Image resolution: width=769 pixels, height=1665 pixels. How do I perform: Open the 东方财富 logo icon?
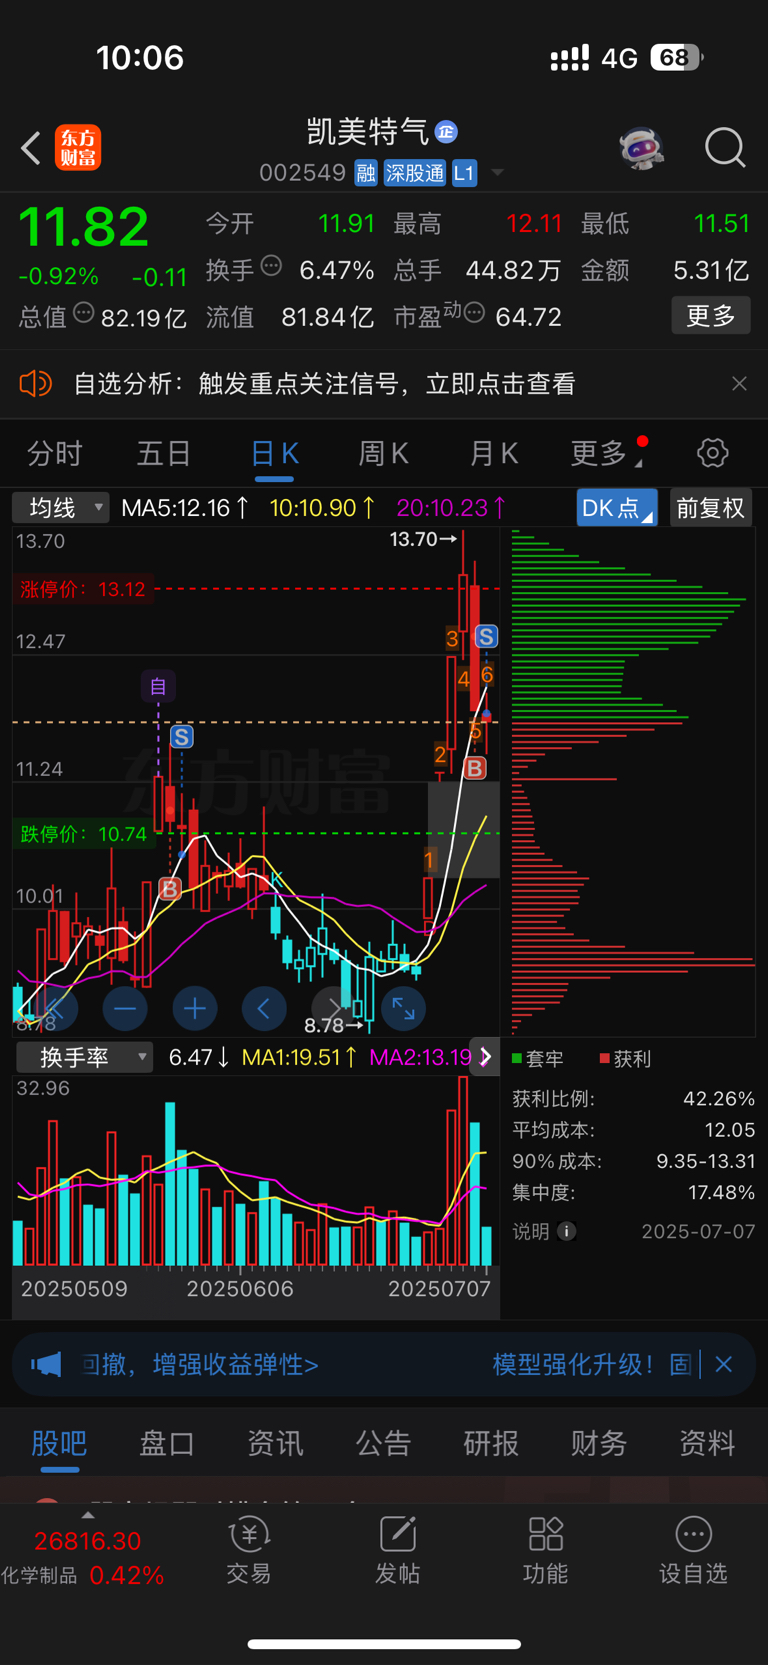[x=78, y=148]
